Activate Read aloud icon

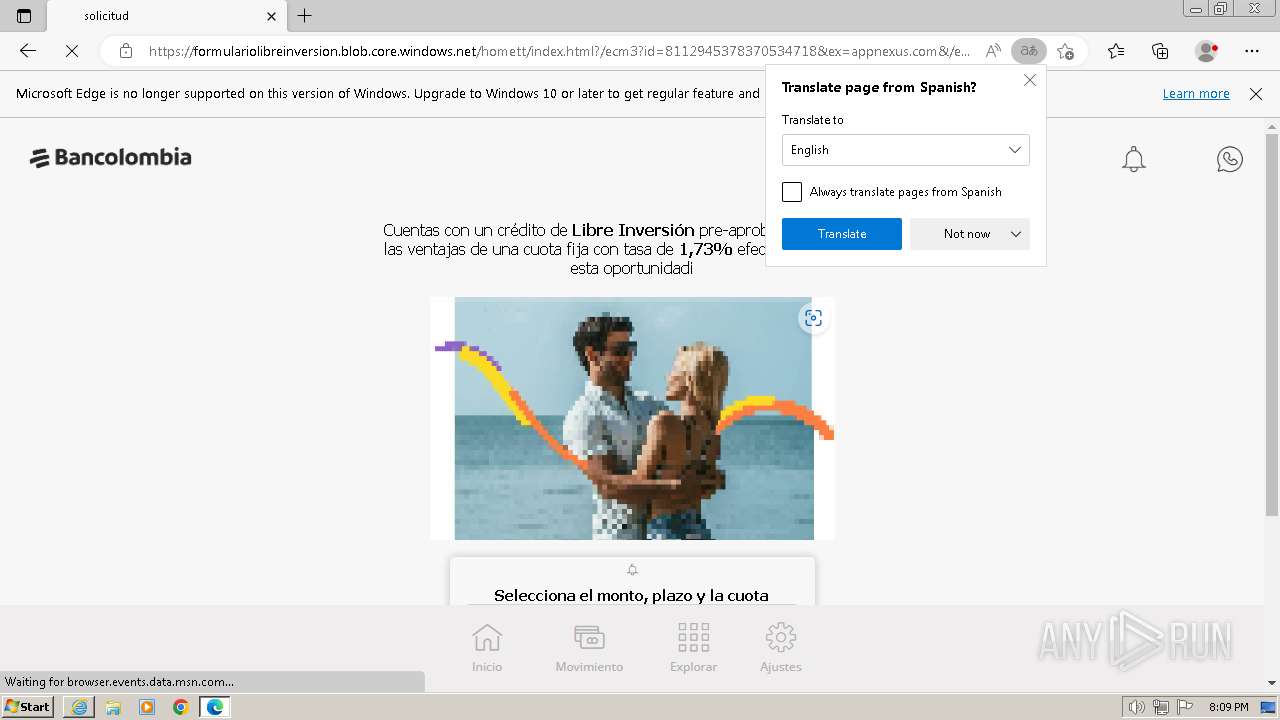(x=993, y=51)
